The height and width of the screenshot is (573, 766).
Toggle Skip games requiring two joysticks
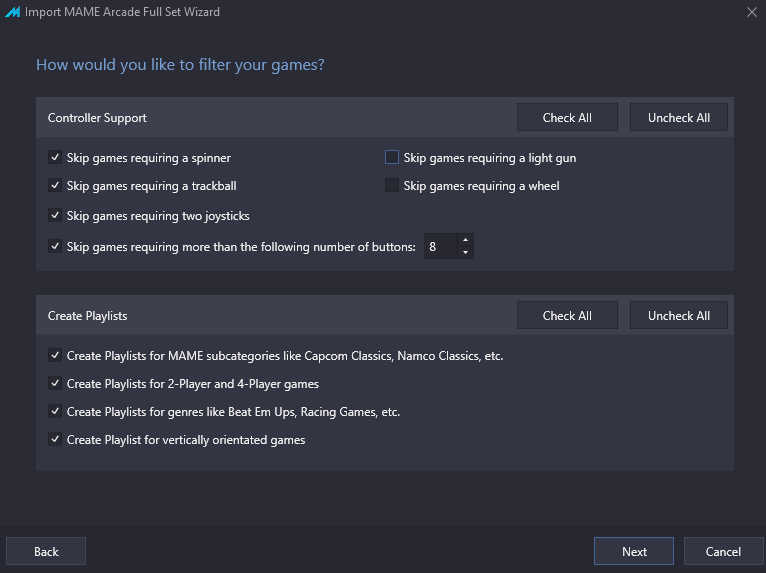click(55, 215)
